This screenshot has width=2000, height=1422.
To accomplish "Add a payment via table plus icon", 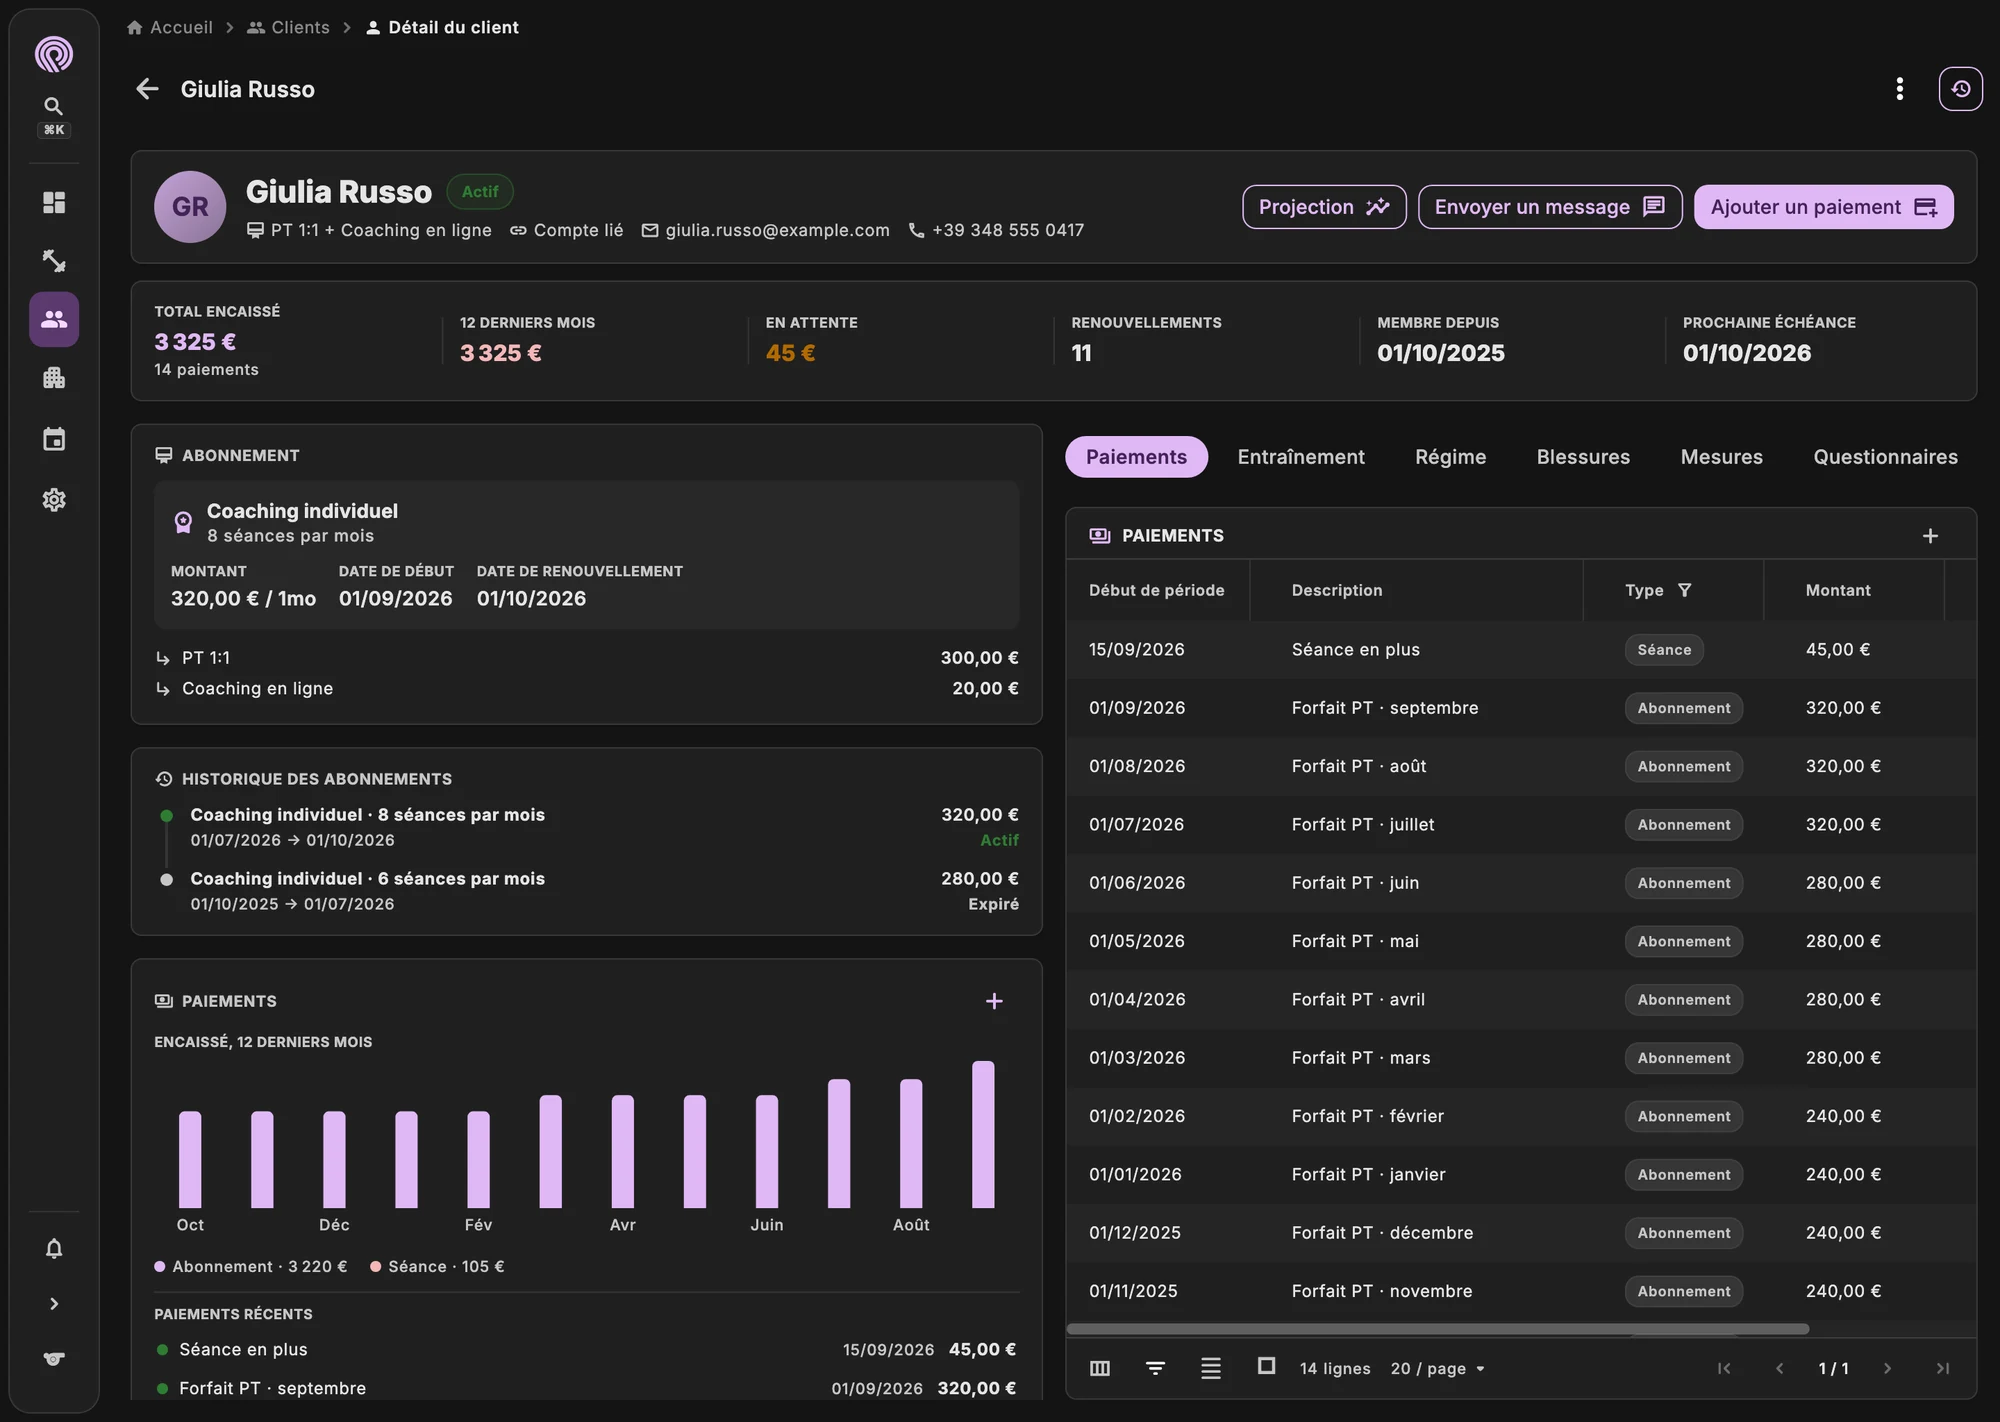I will pyautogui.click(x=1930, y=536).
